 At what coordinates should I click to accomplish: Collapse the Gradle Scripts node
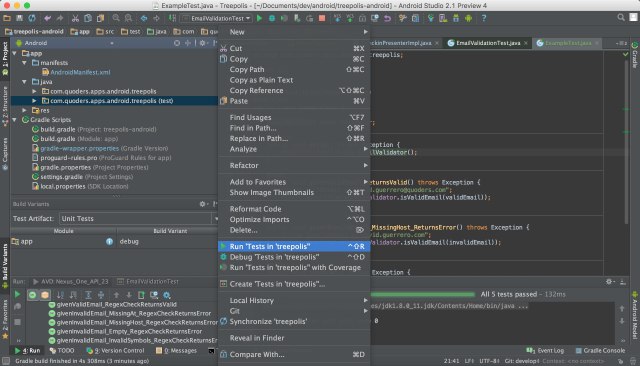coord(15,120)
